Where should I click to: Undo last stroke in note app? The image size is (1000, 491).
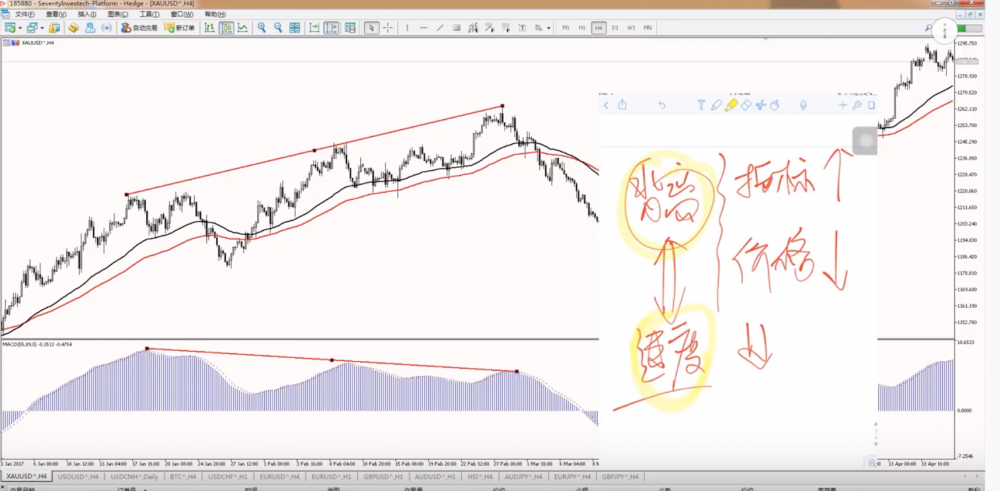(662, 105)
